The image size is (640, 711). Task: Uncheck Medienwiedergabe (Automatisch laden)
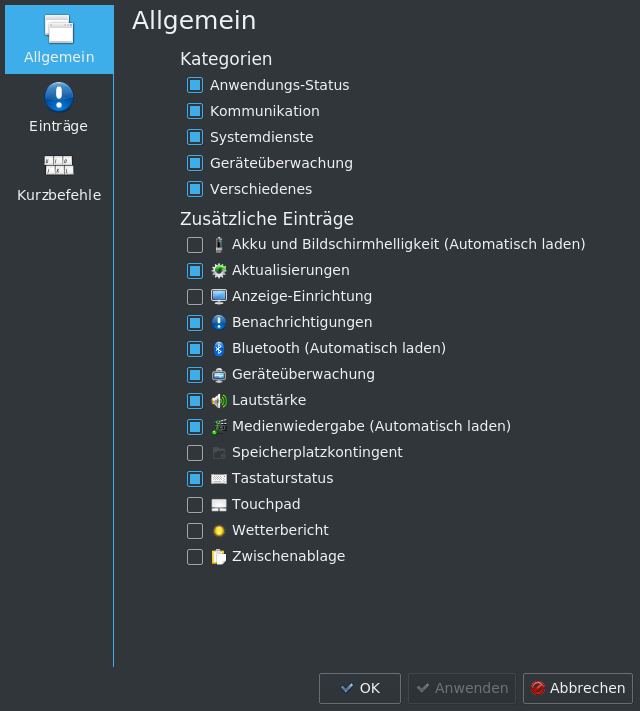(195, 427)
